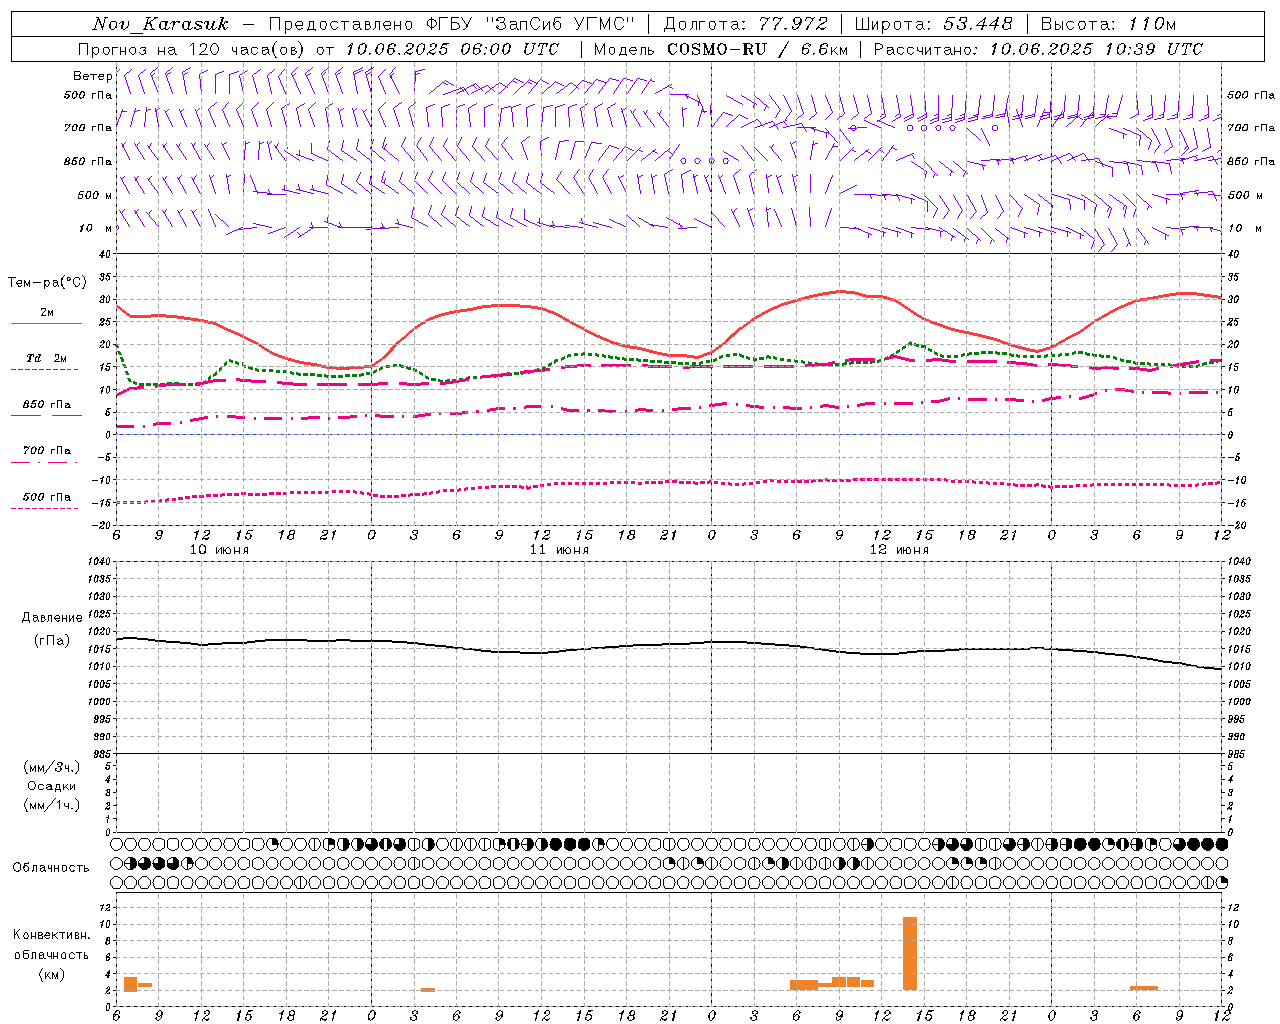Click the 500 гПа temperature legend entry
This screenshot has width=1280, height=1024.
44,500
